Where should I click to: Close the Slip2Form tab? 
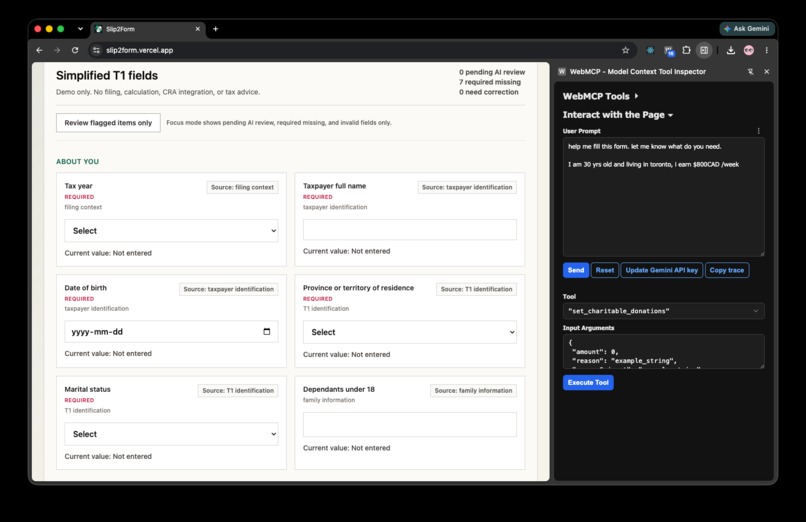197,29
